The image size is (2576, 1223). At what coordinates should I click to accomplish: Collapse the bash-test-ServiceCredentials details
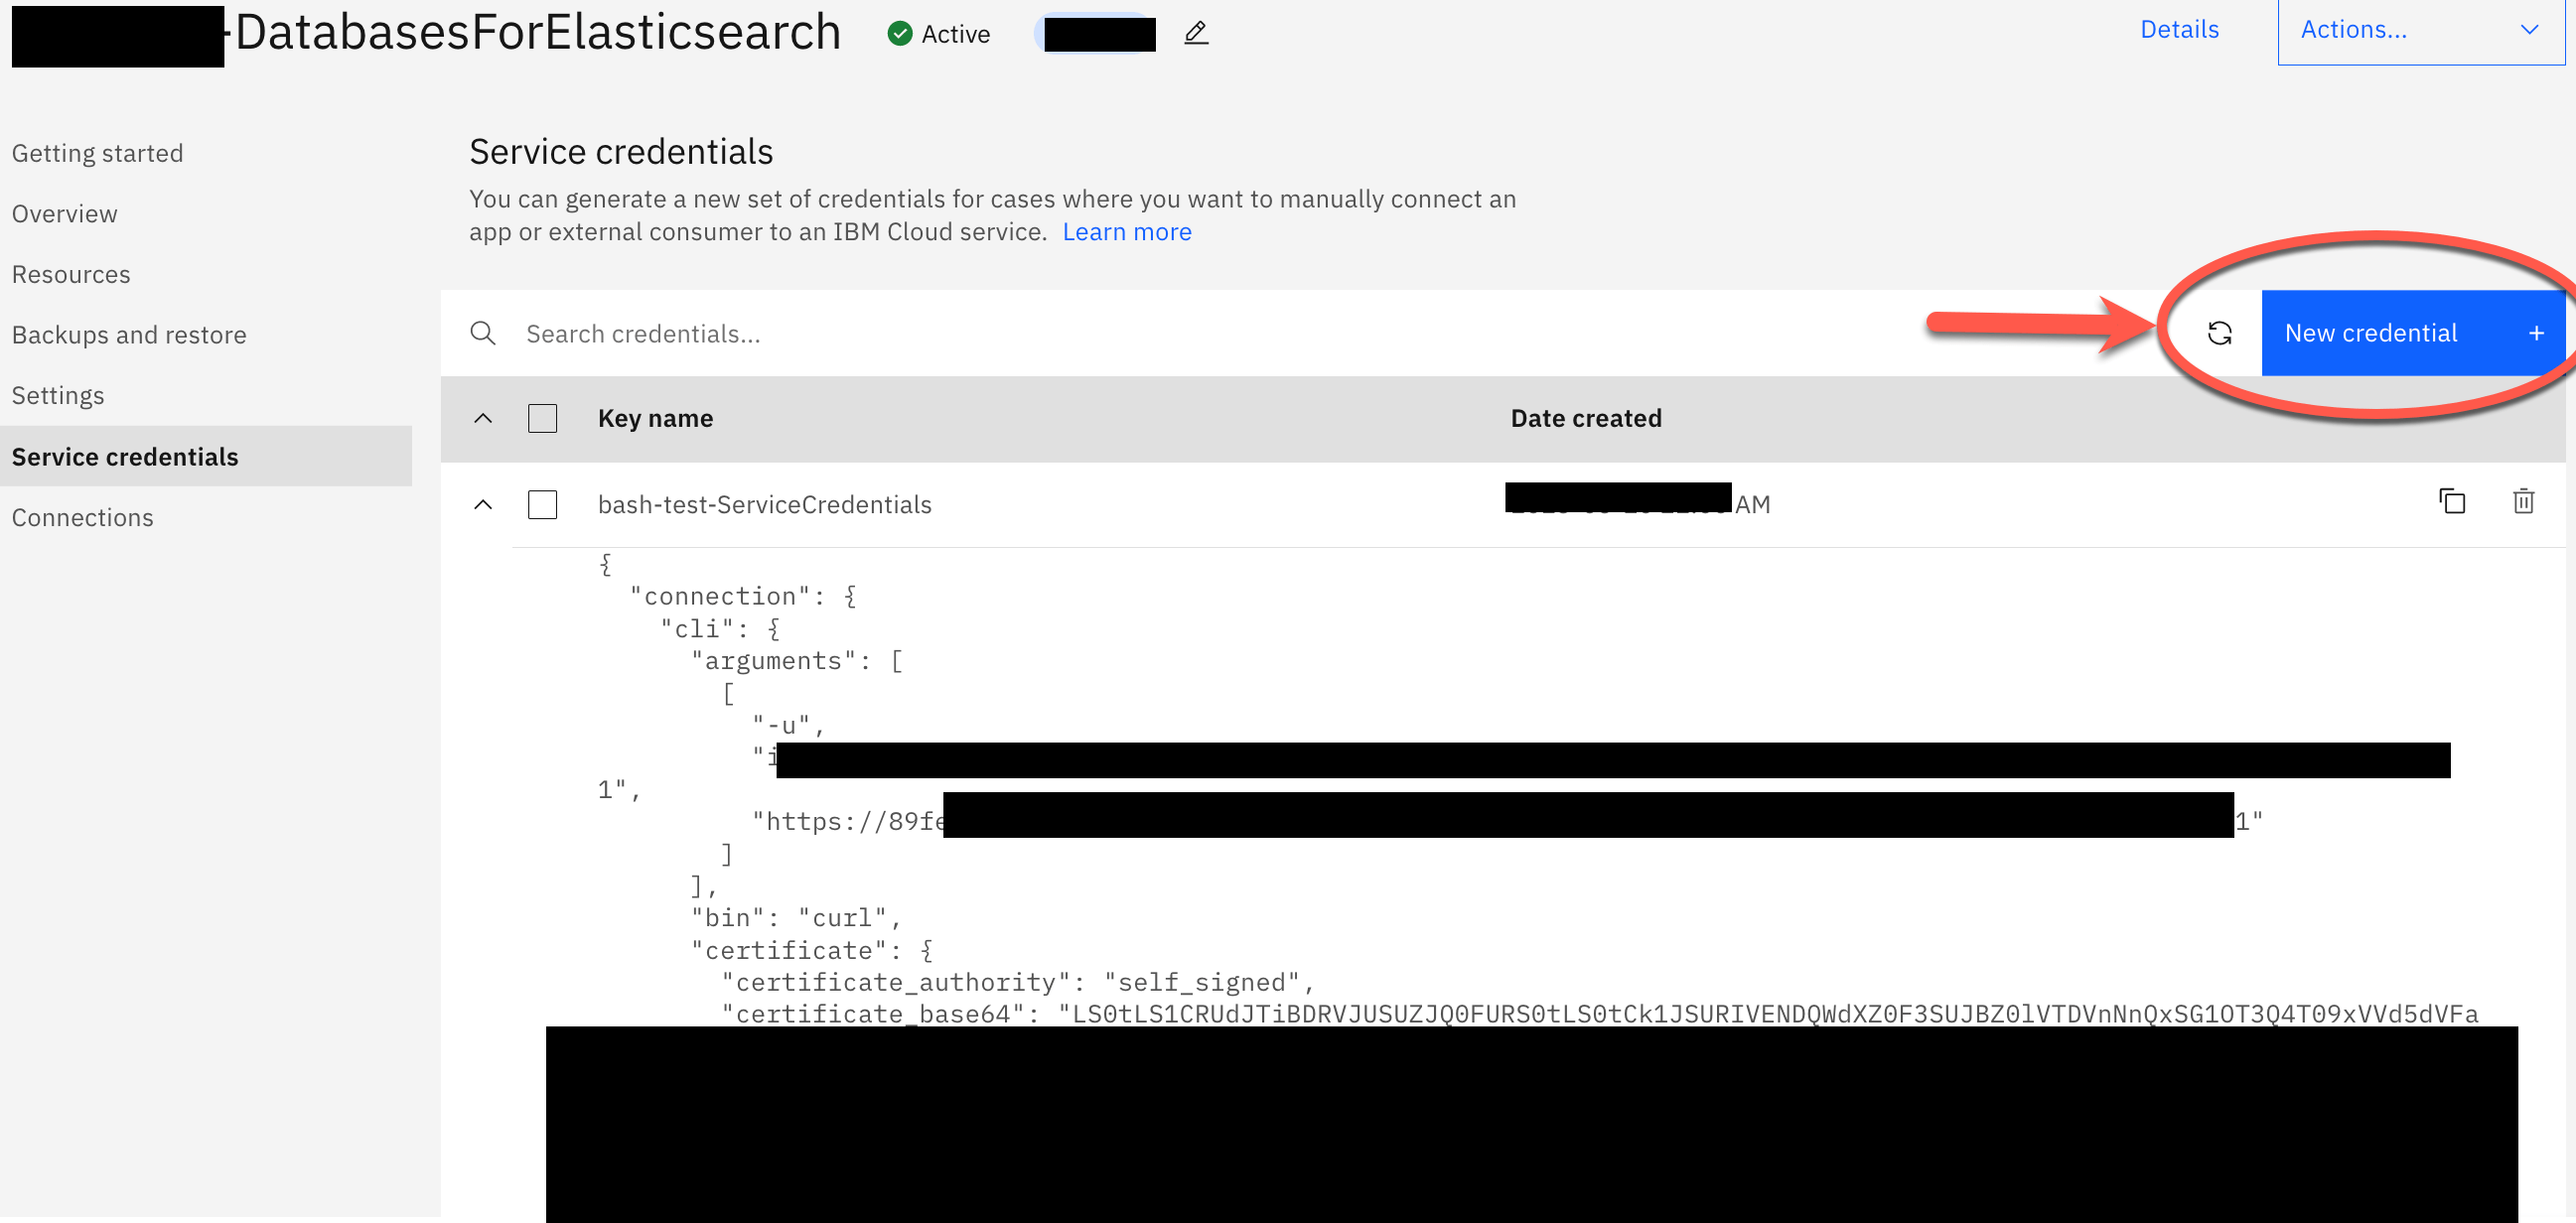tap(483, 505)
